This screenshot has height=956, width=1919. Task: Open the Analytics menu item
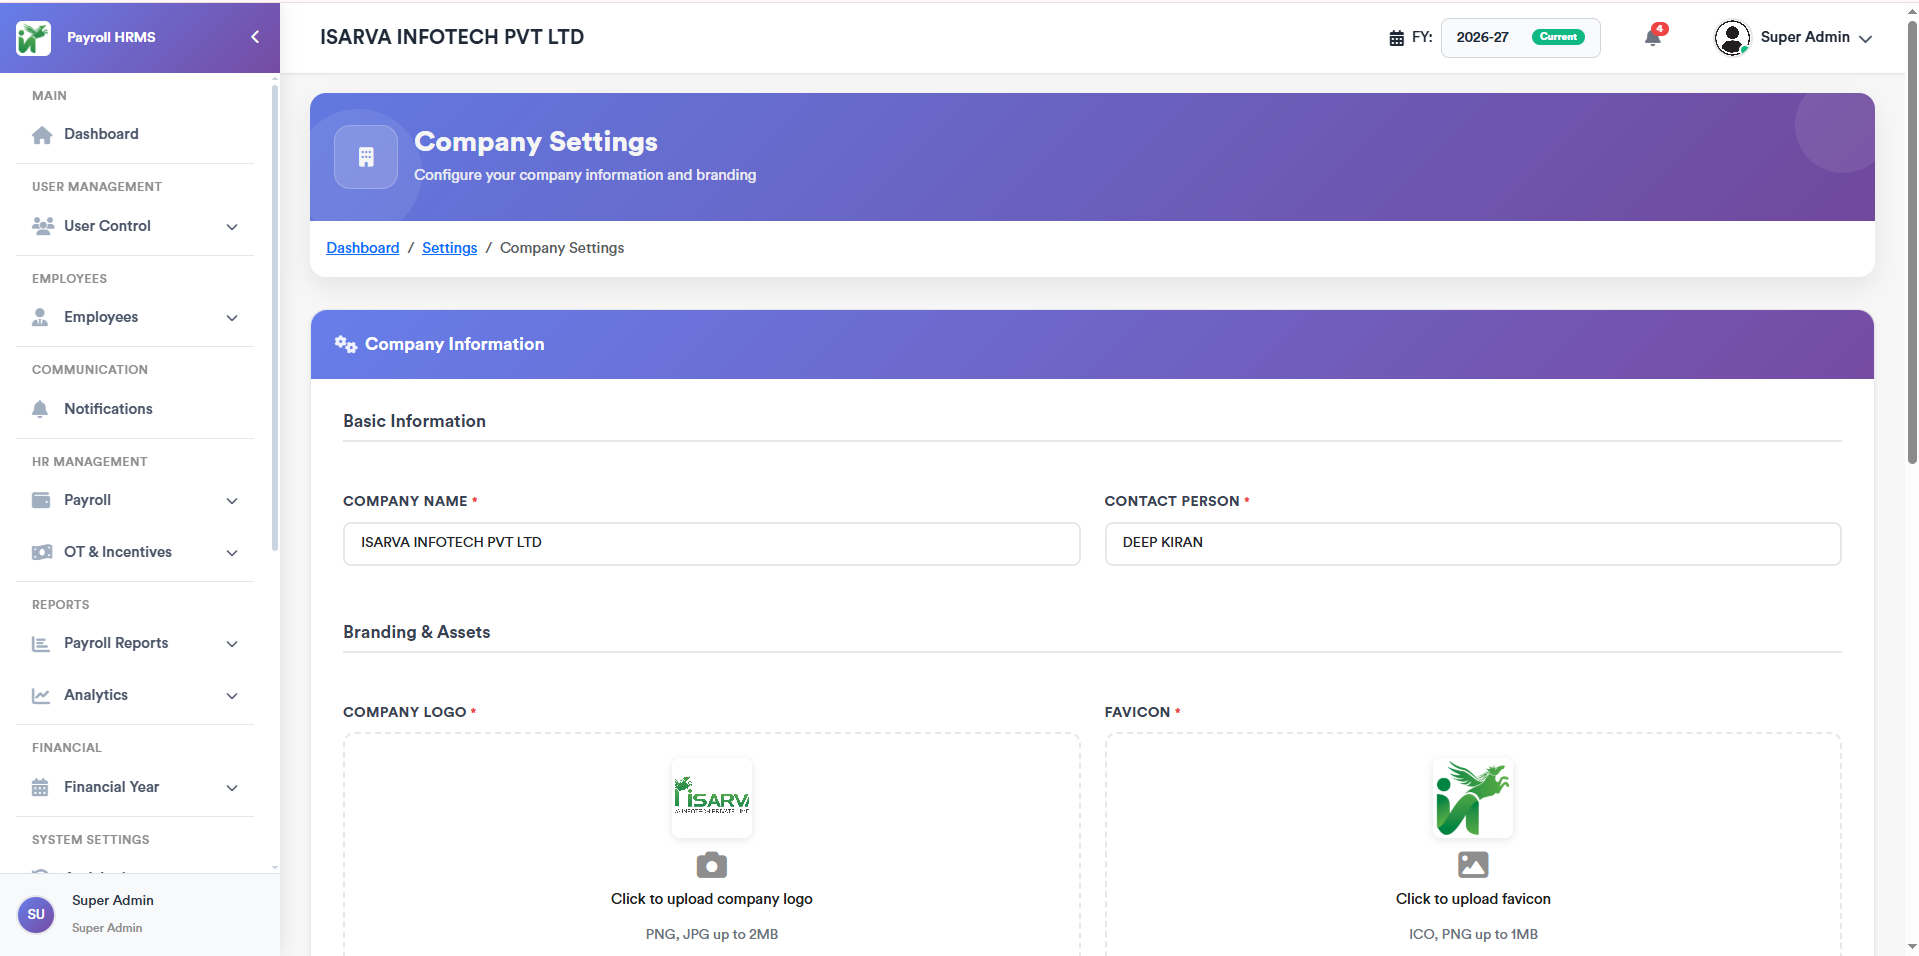(135, 695)
